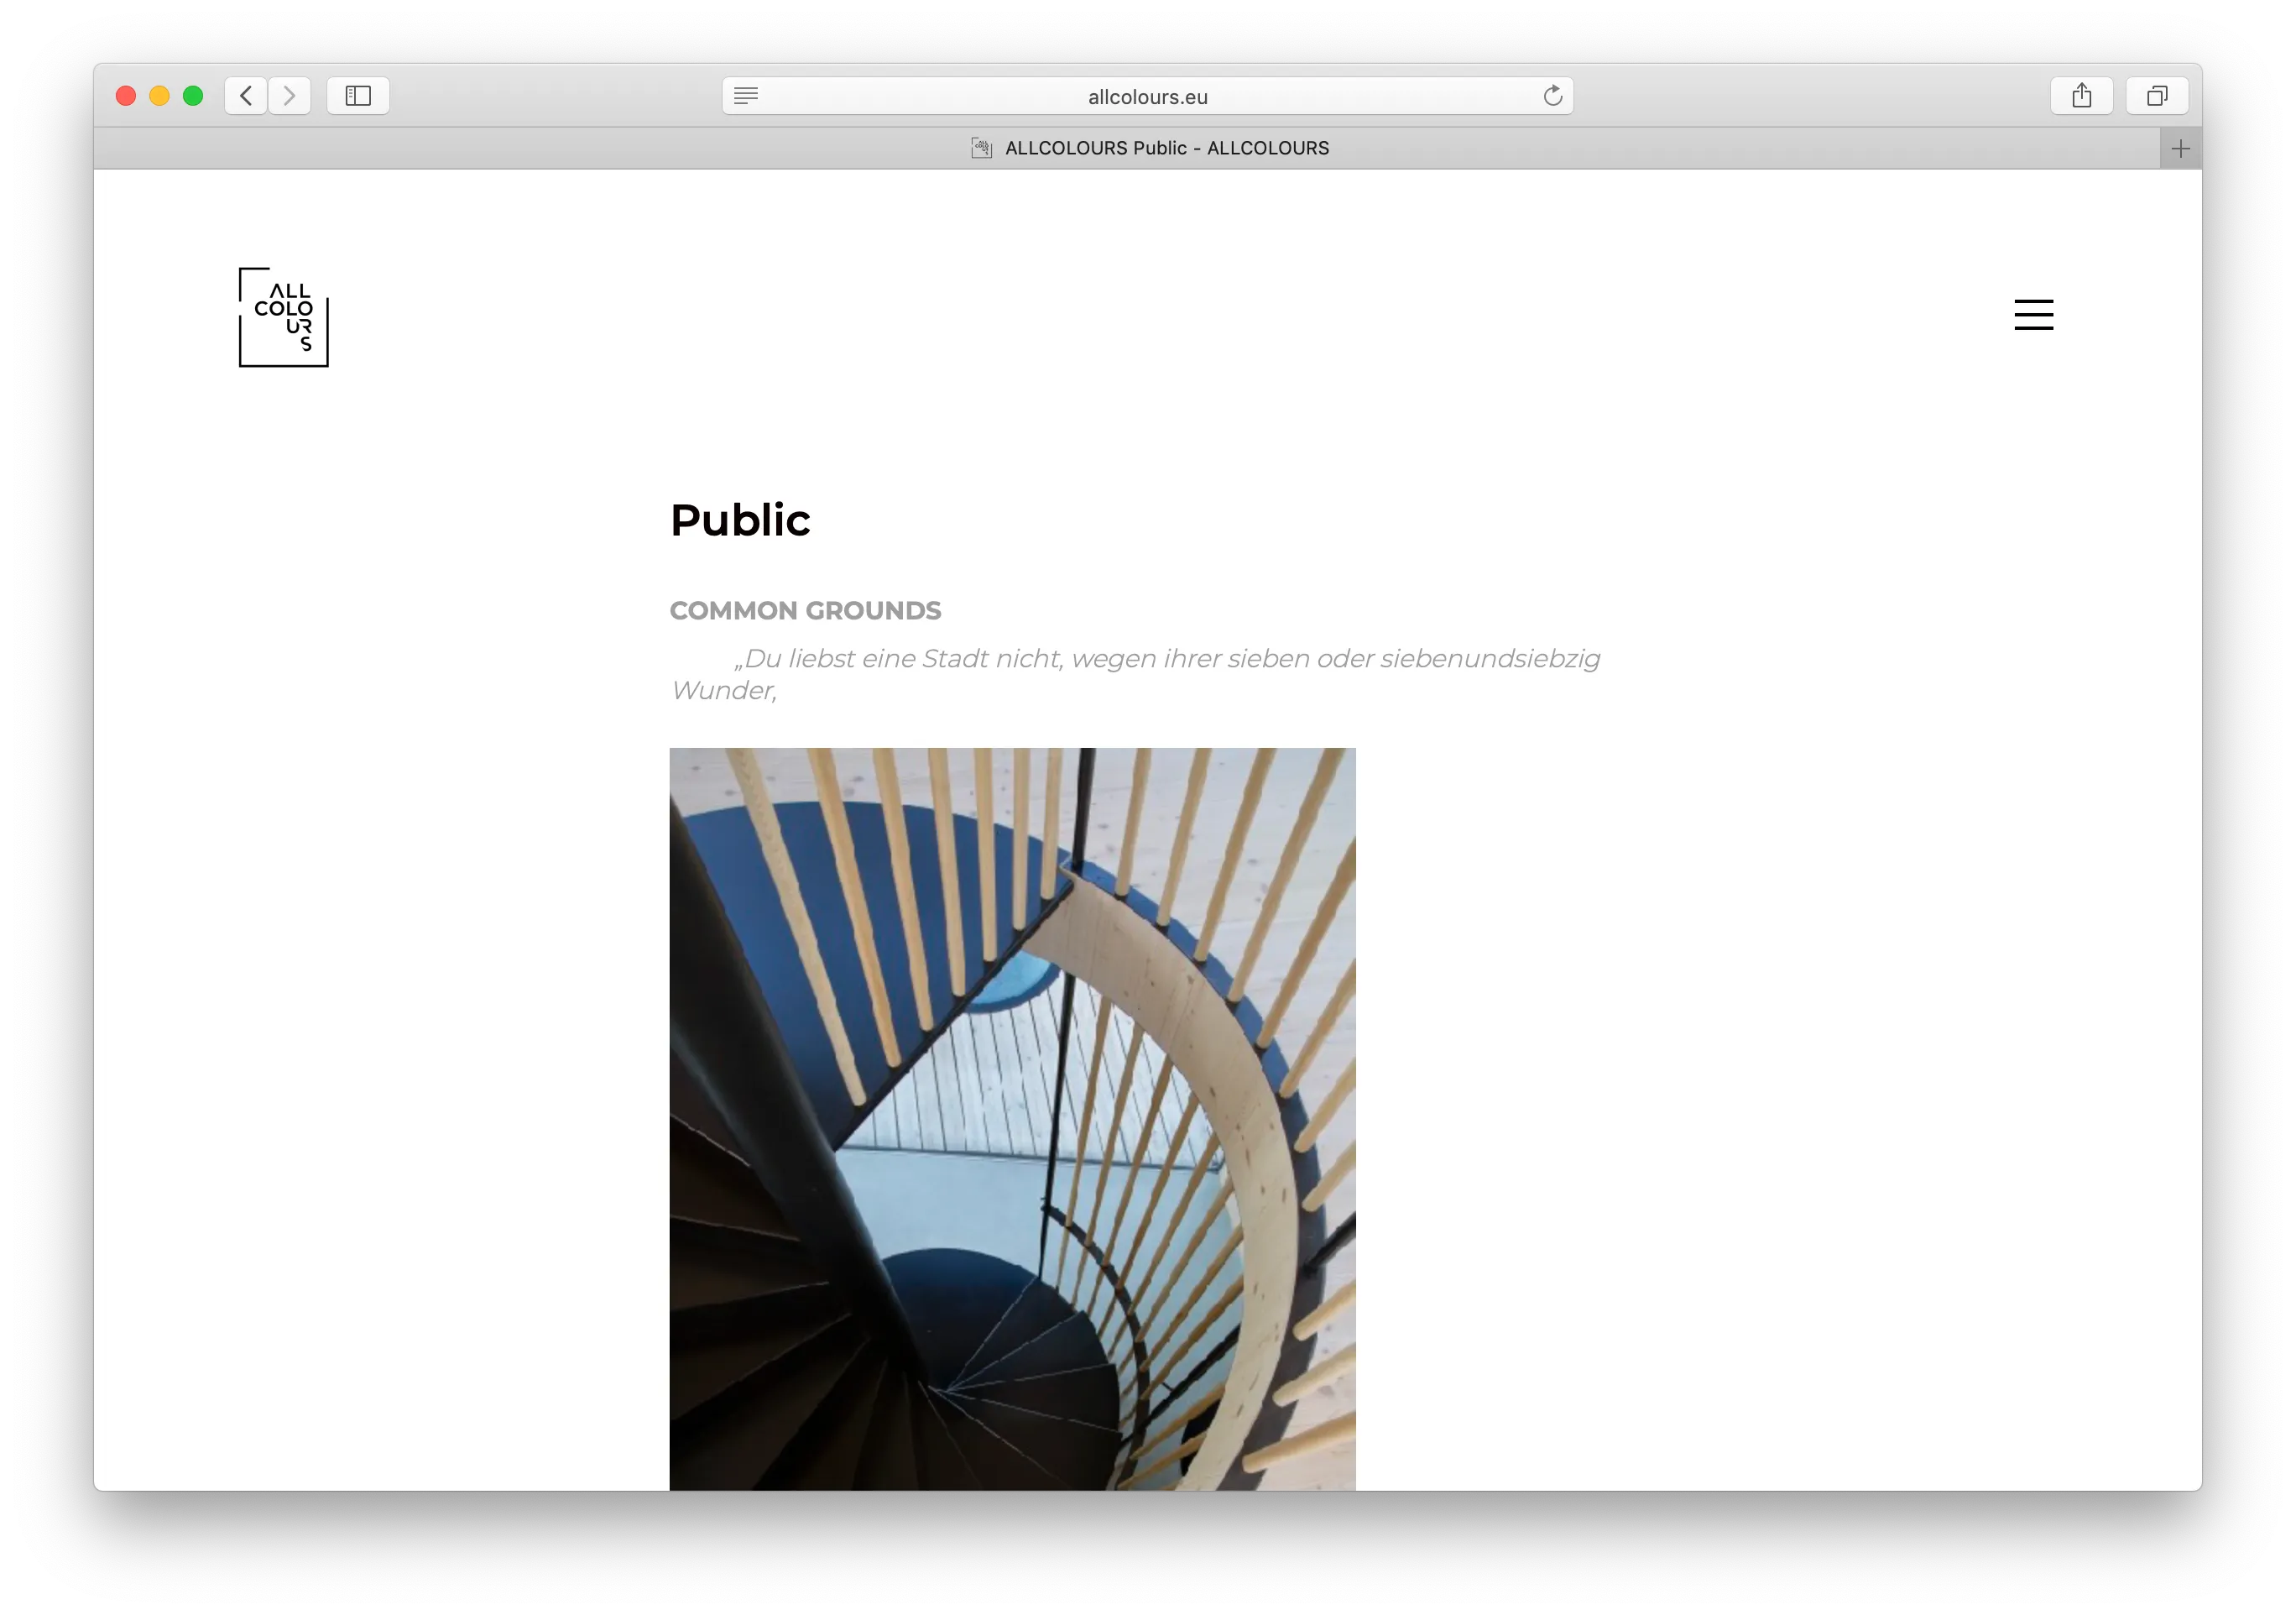This screenshot has width=2296, height=1615.
Task: Minimize the window with the yellow button
Action: click(159, 96)
